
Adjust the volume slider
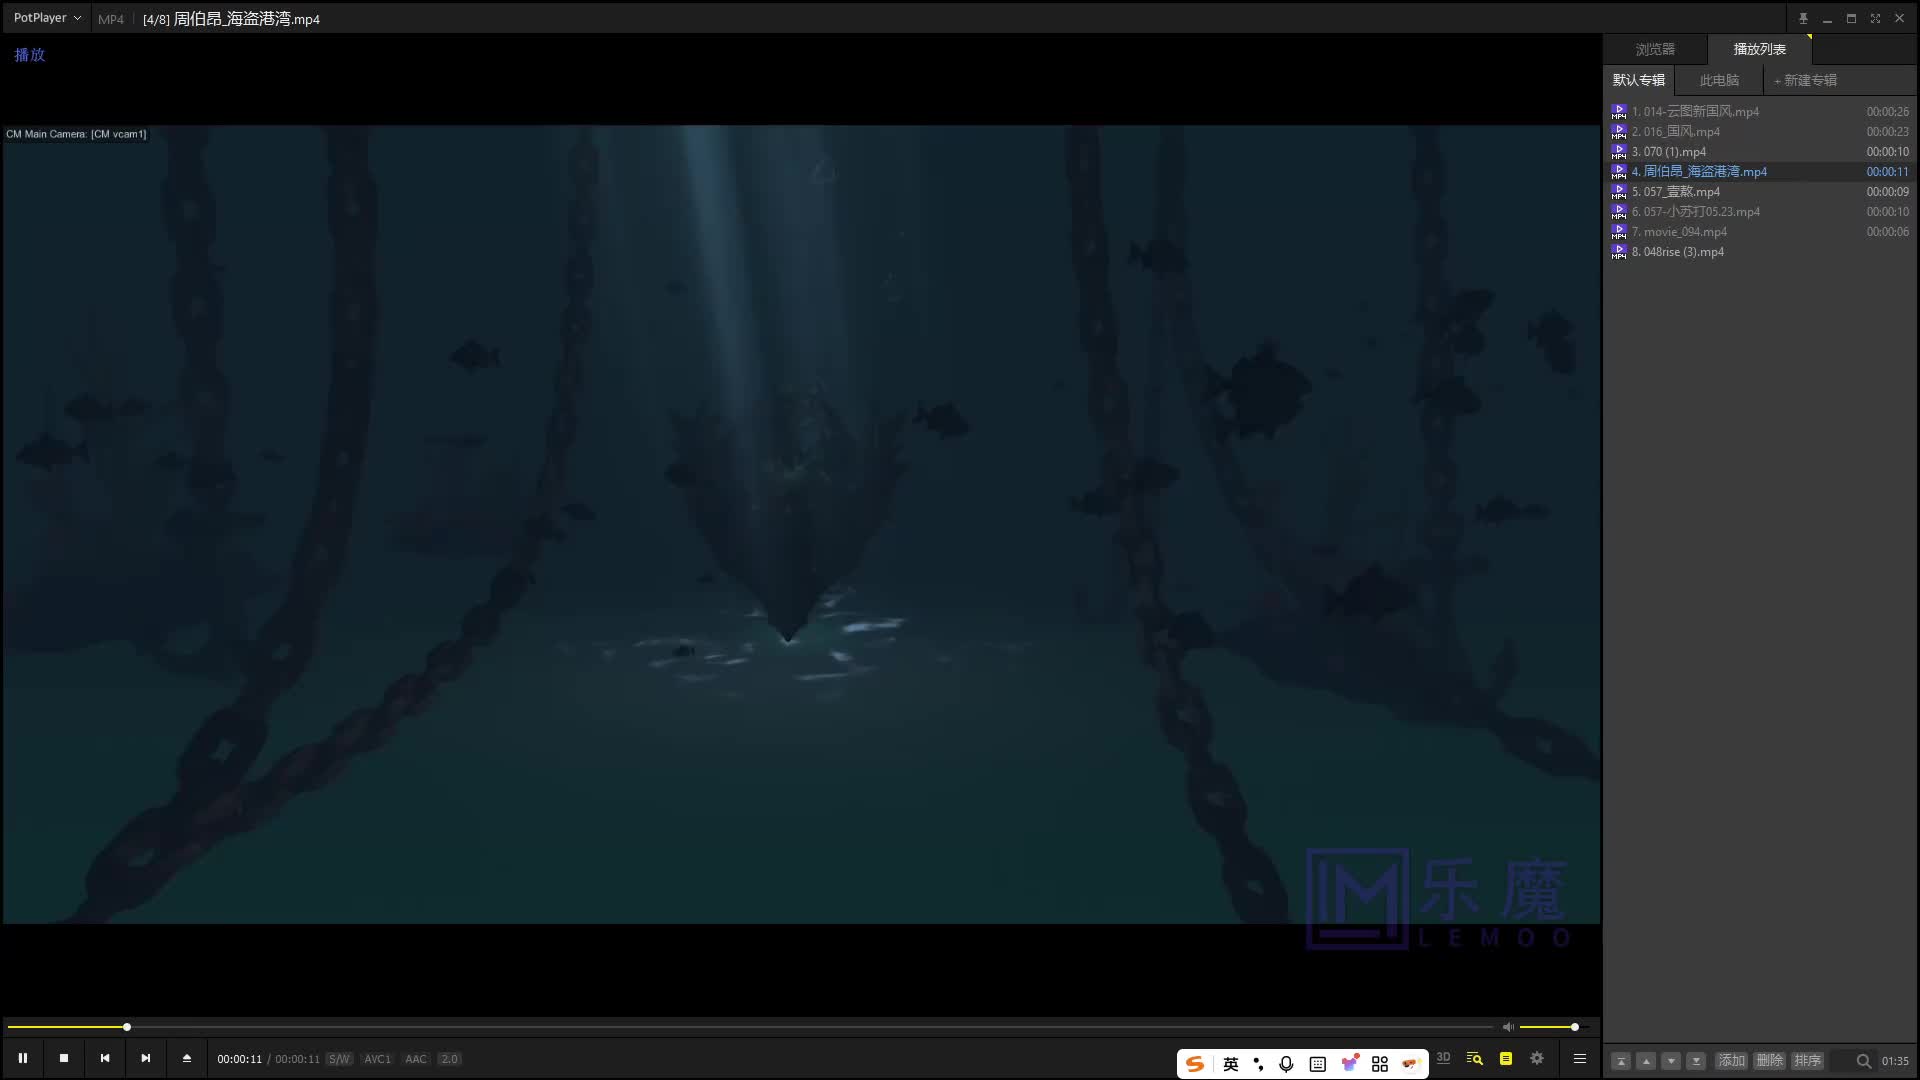[x=1553, y=1027]
